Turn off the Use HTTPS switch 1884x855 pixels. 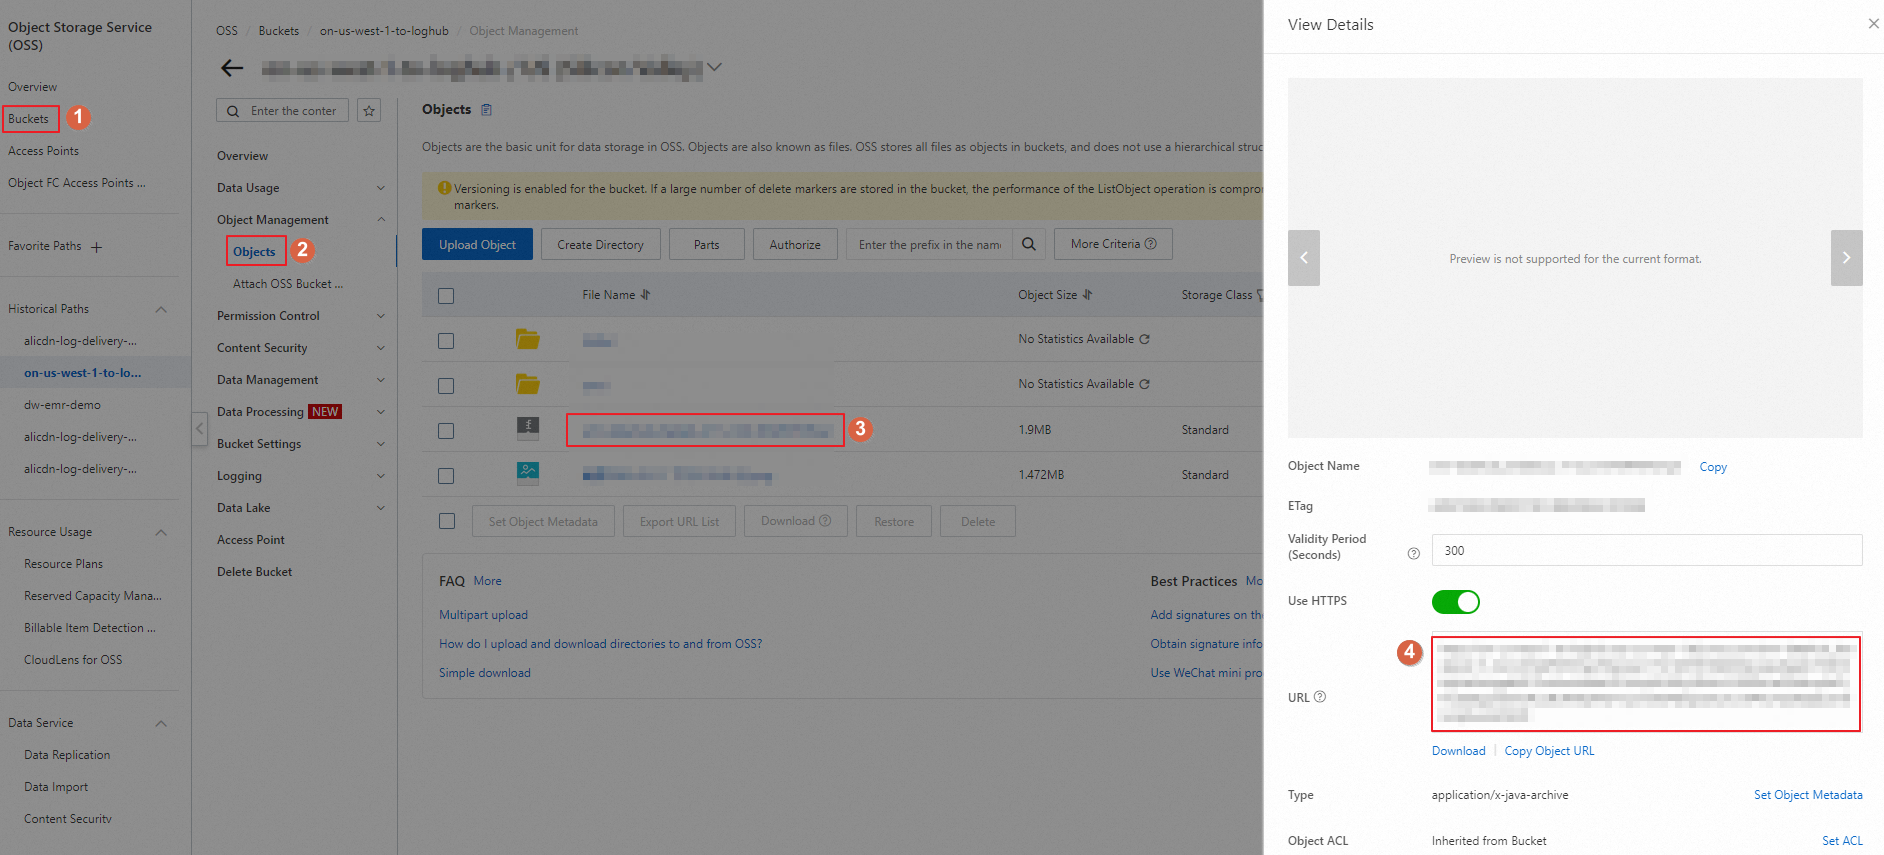click(1456, 602)
